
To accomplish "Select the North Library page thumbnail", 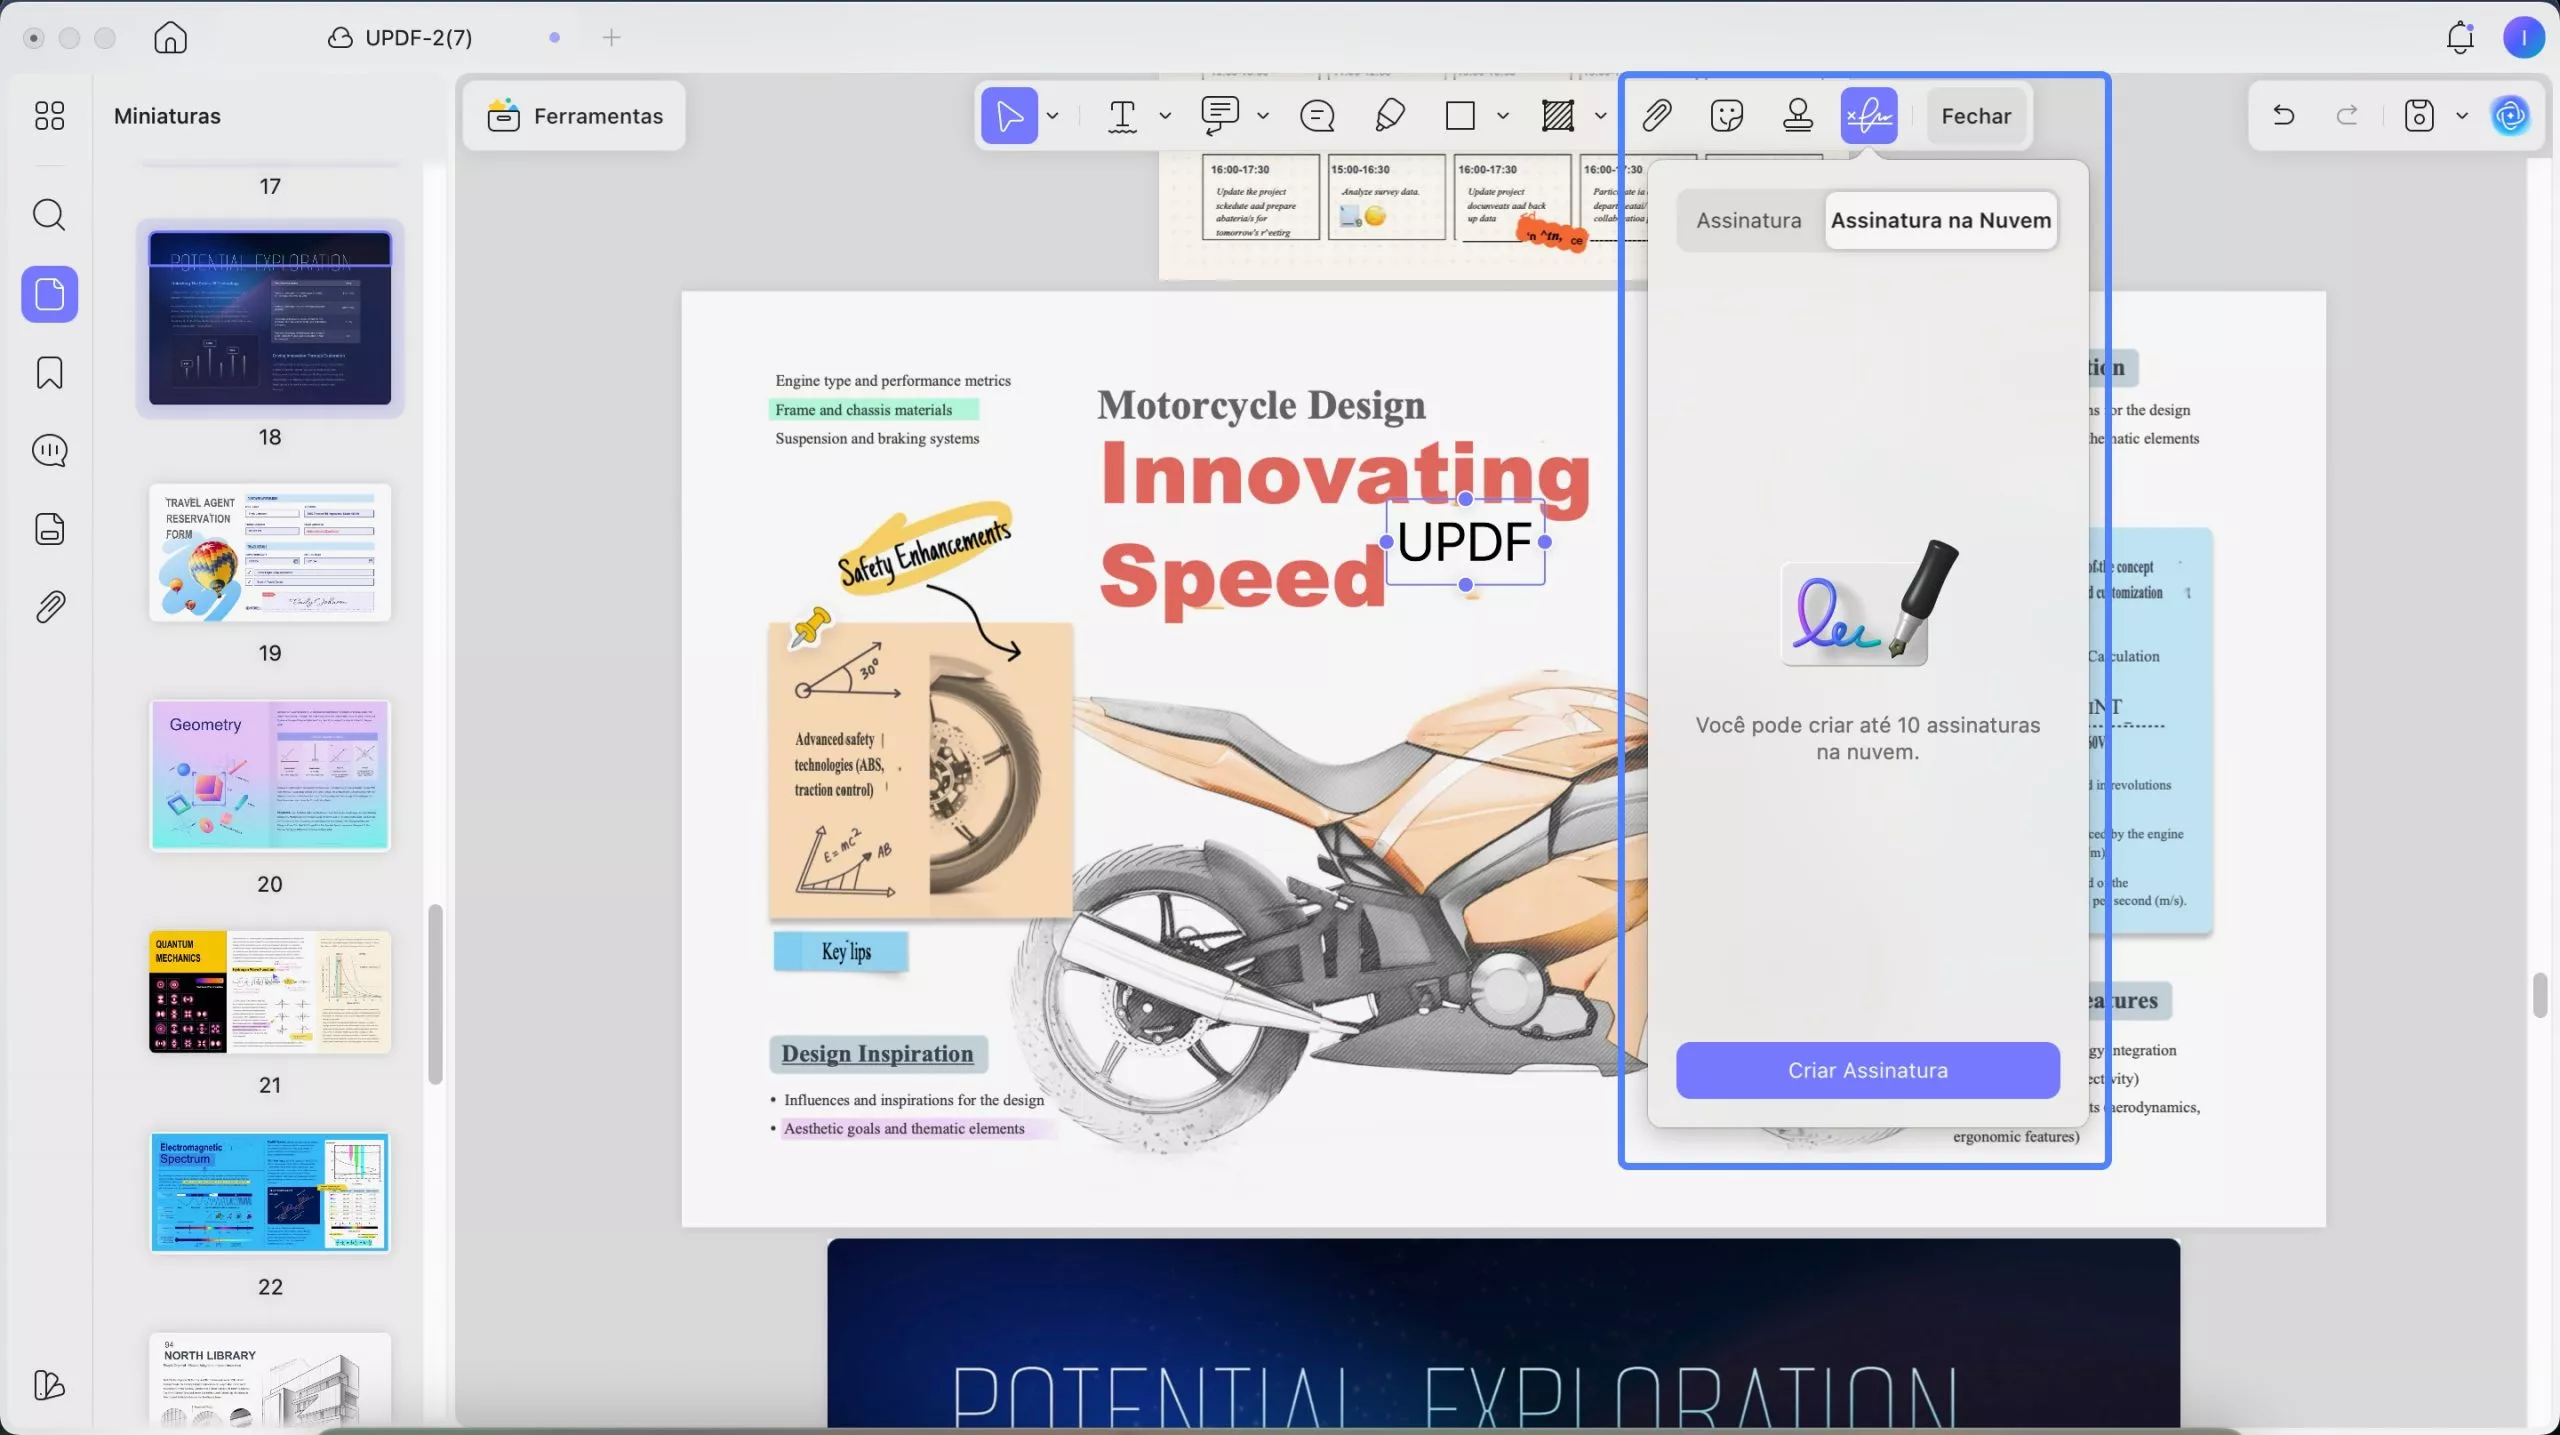I will tap(270, 1378).
